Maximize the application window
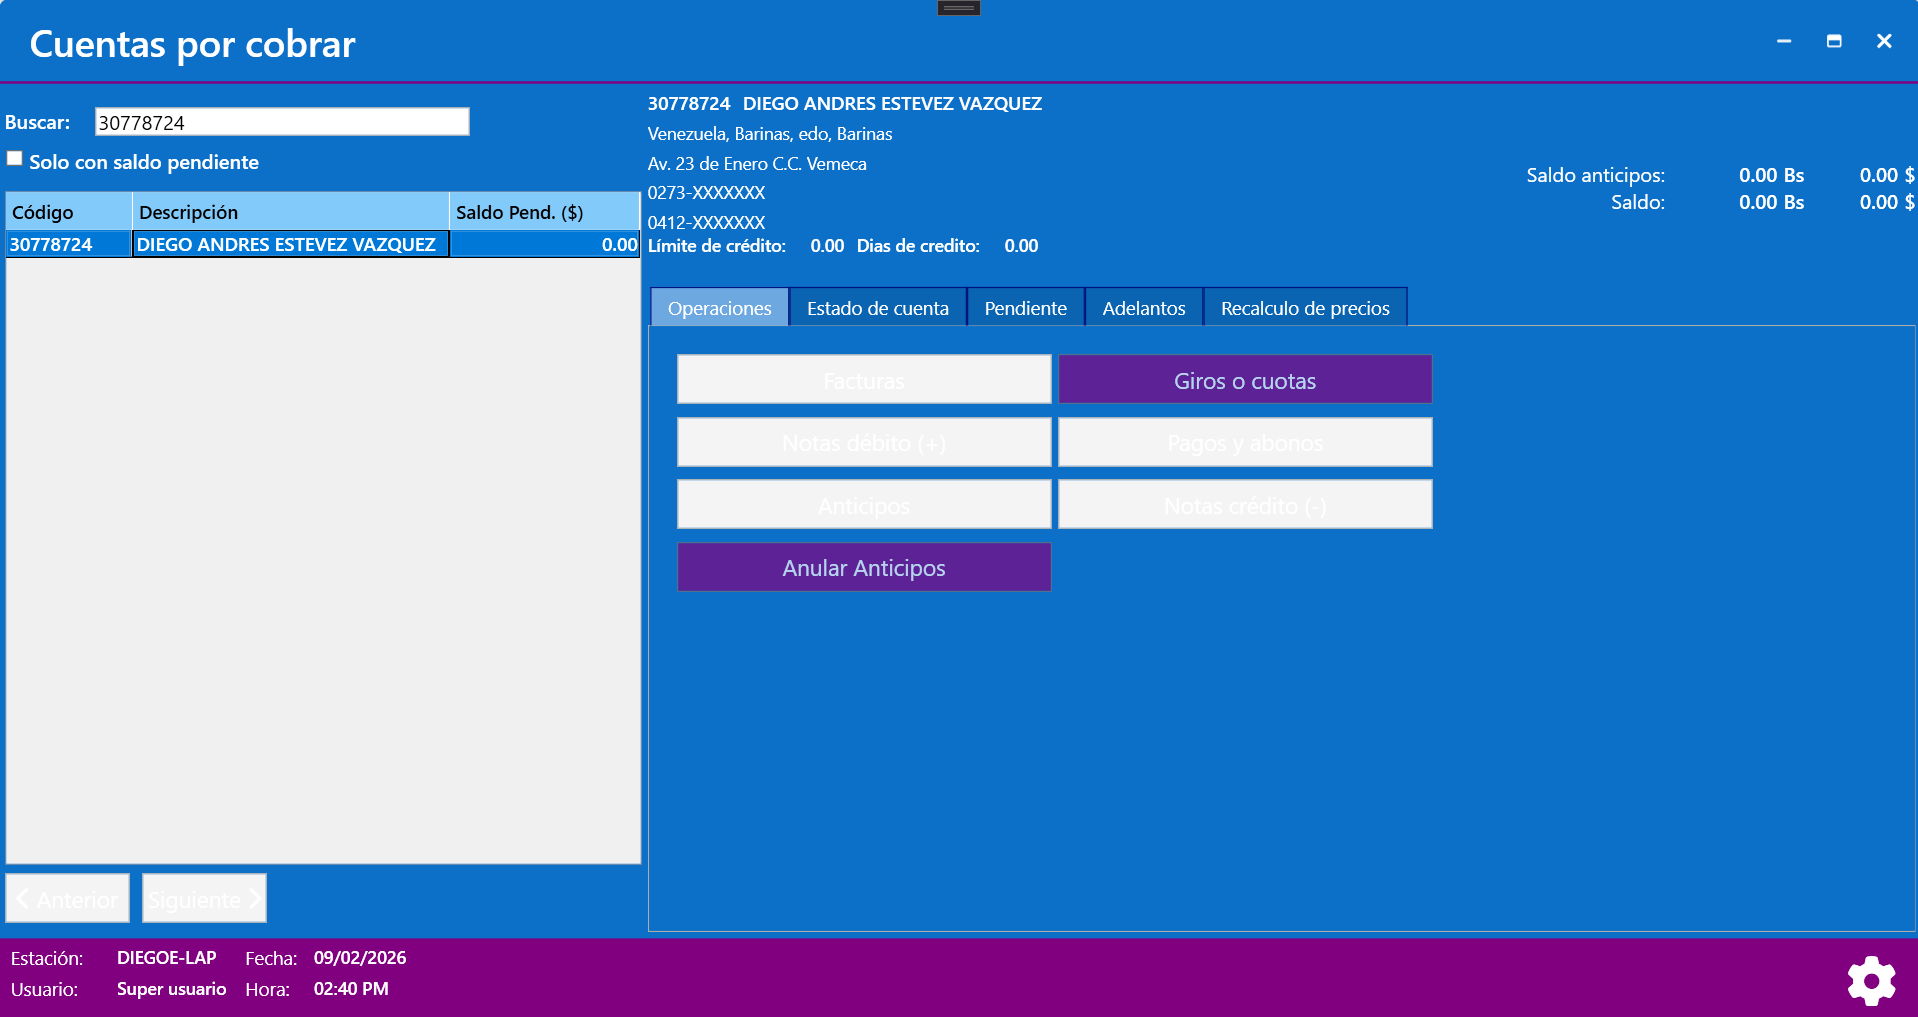Screen dimensions: 1918x1017 pos(1833,41)
